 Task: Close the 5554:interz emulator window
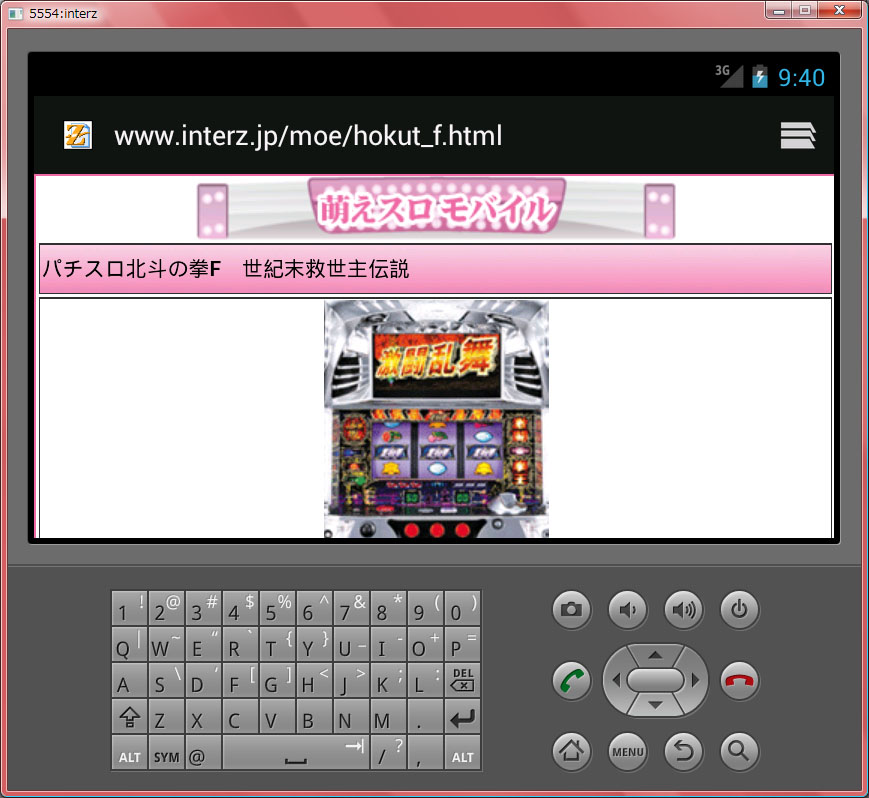tap(839, 10)
